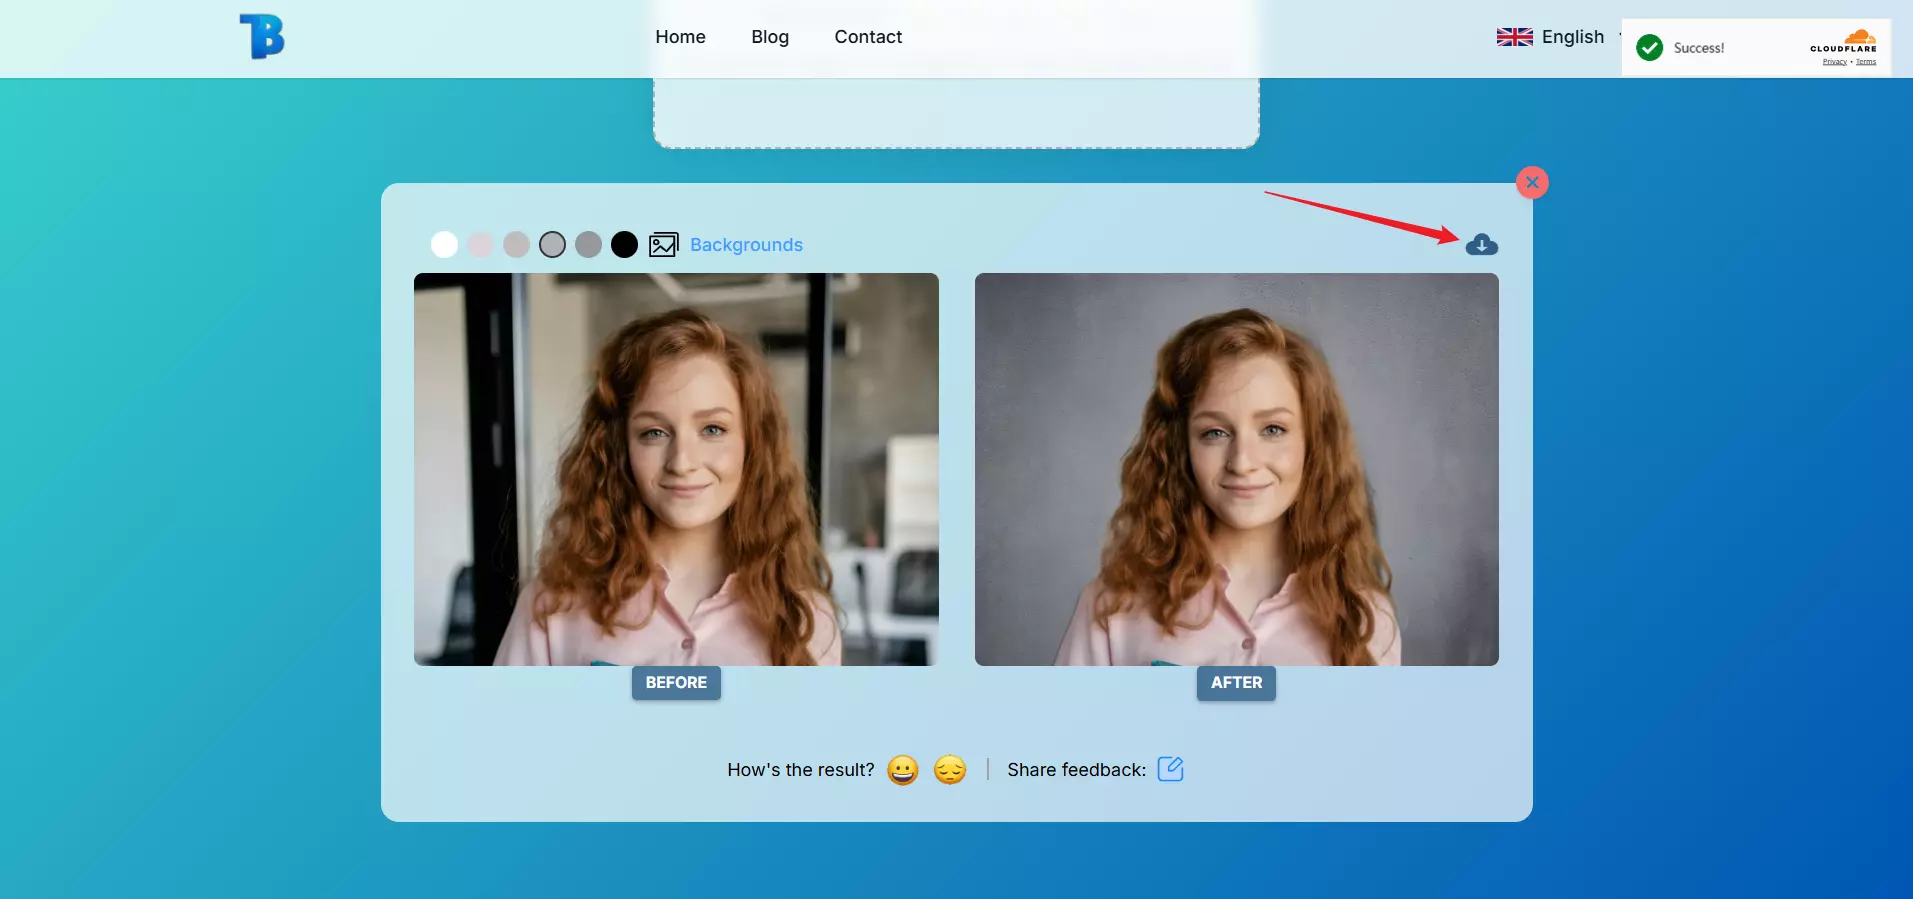This screenshot has height=899, width=1913.
Task: Open background image picker icon
Action: 663,245
